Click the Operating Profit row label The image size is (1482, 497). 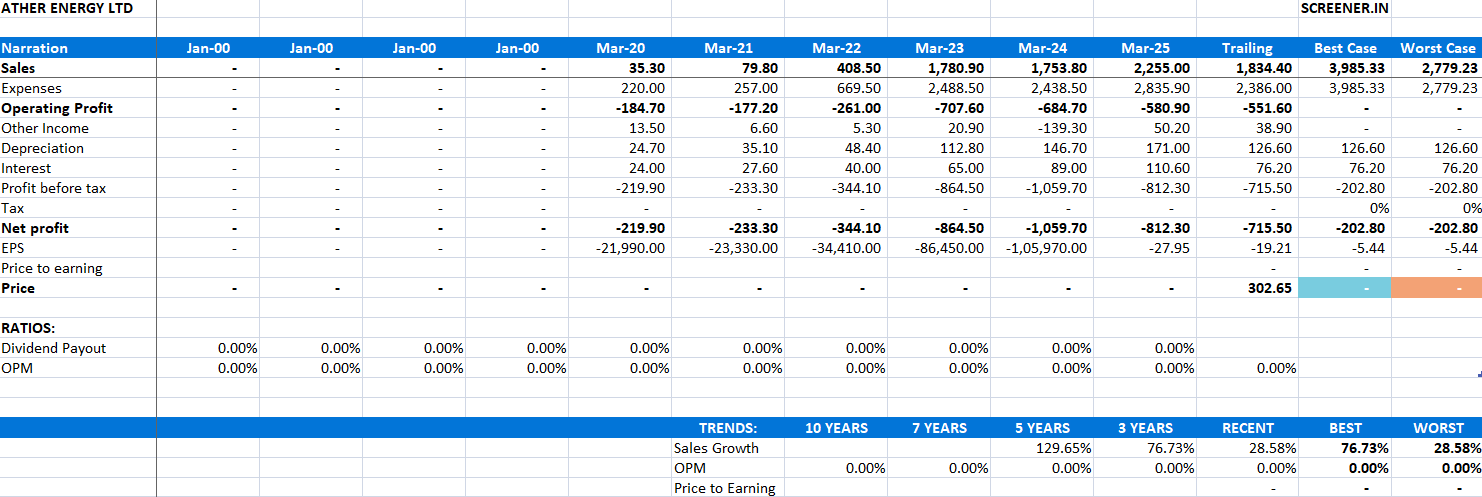(57, 108)
